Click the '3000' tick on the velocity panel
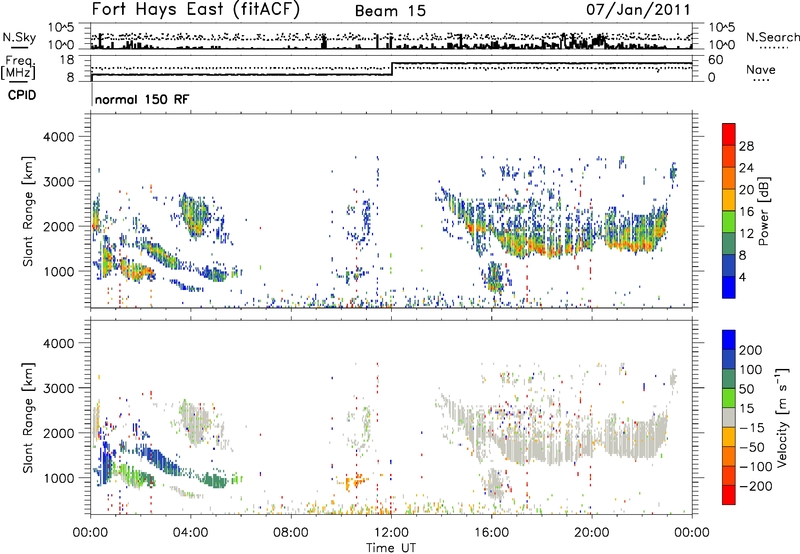The height and width of the screenshot is (554, 800). pos(59,388)
